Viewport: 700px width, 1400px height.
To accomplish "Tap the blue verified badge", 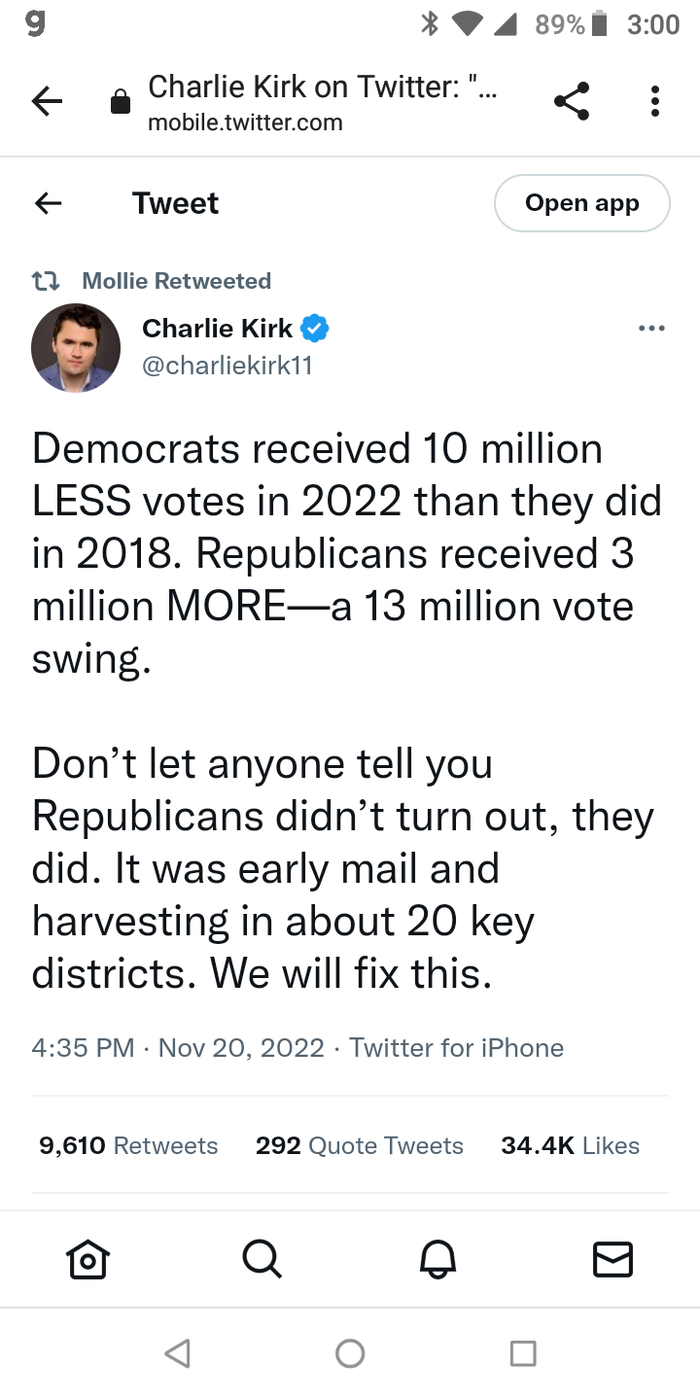I will [316, 328].
